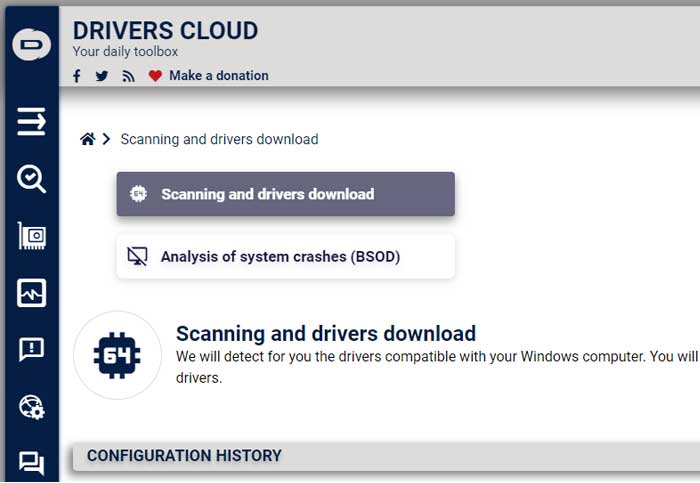
Task: Click breadcrumb Scanning and drivers download
Action: pyautogui.click(x=219, y=139)
